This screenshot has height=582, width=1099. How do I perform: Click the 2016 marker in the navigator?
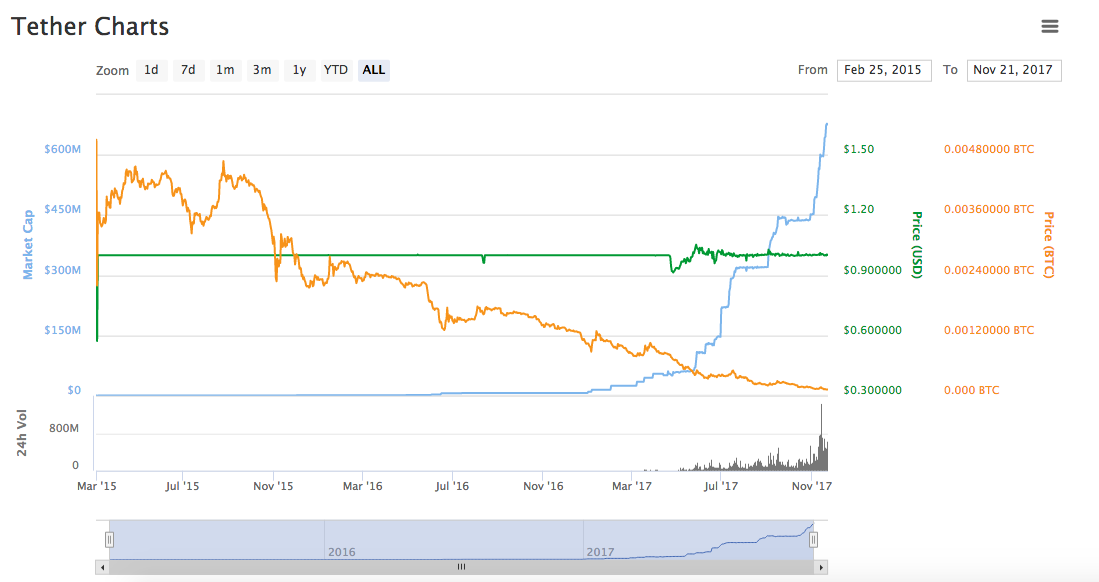coord(341,552)
